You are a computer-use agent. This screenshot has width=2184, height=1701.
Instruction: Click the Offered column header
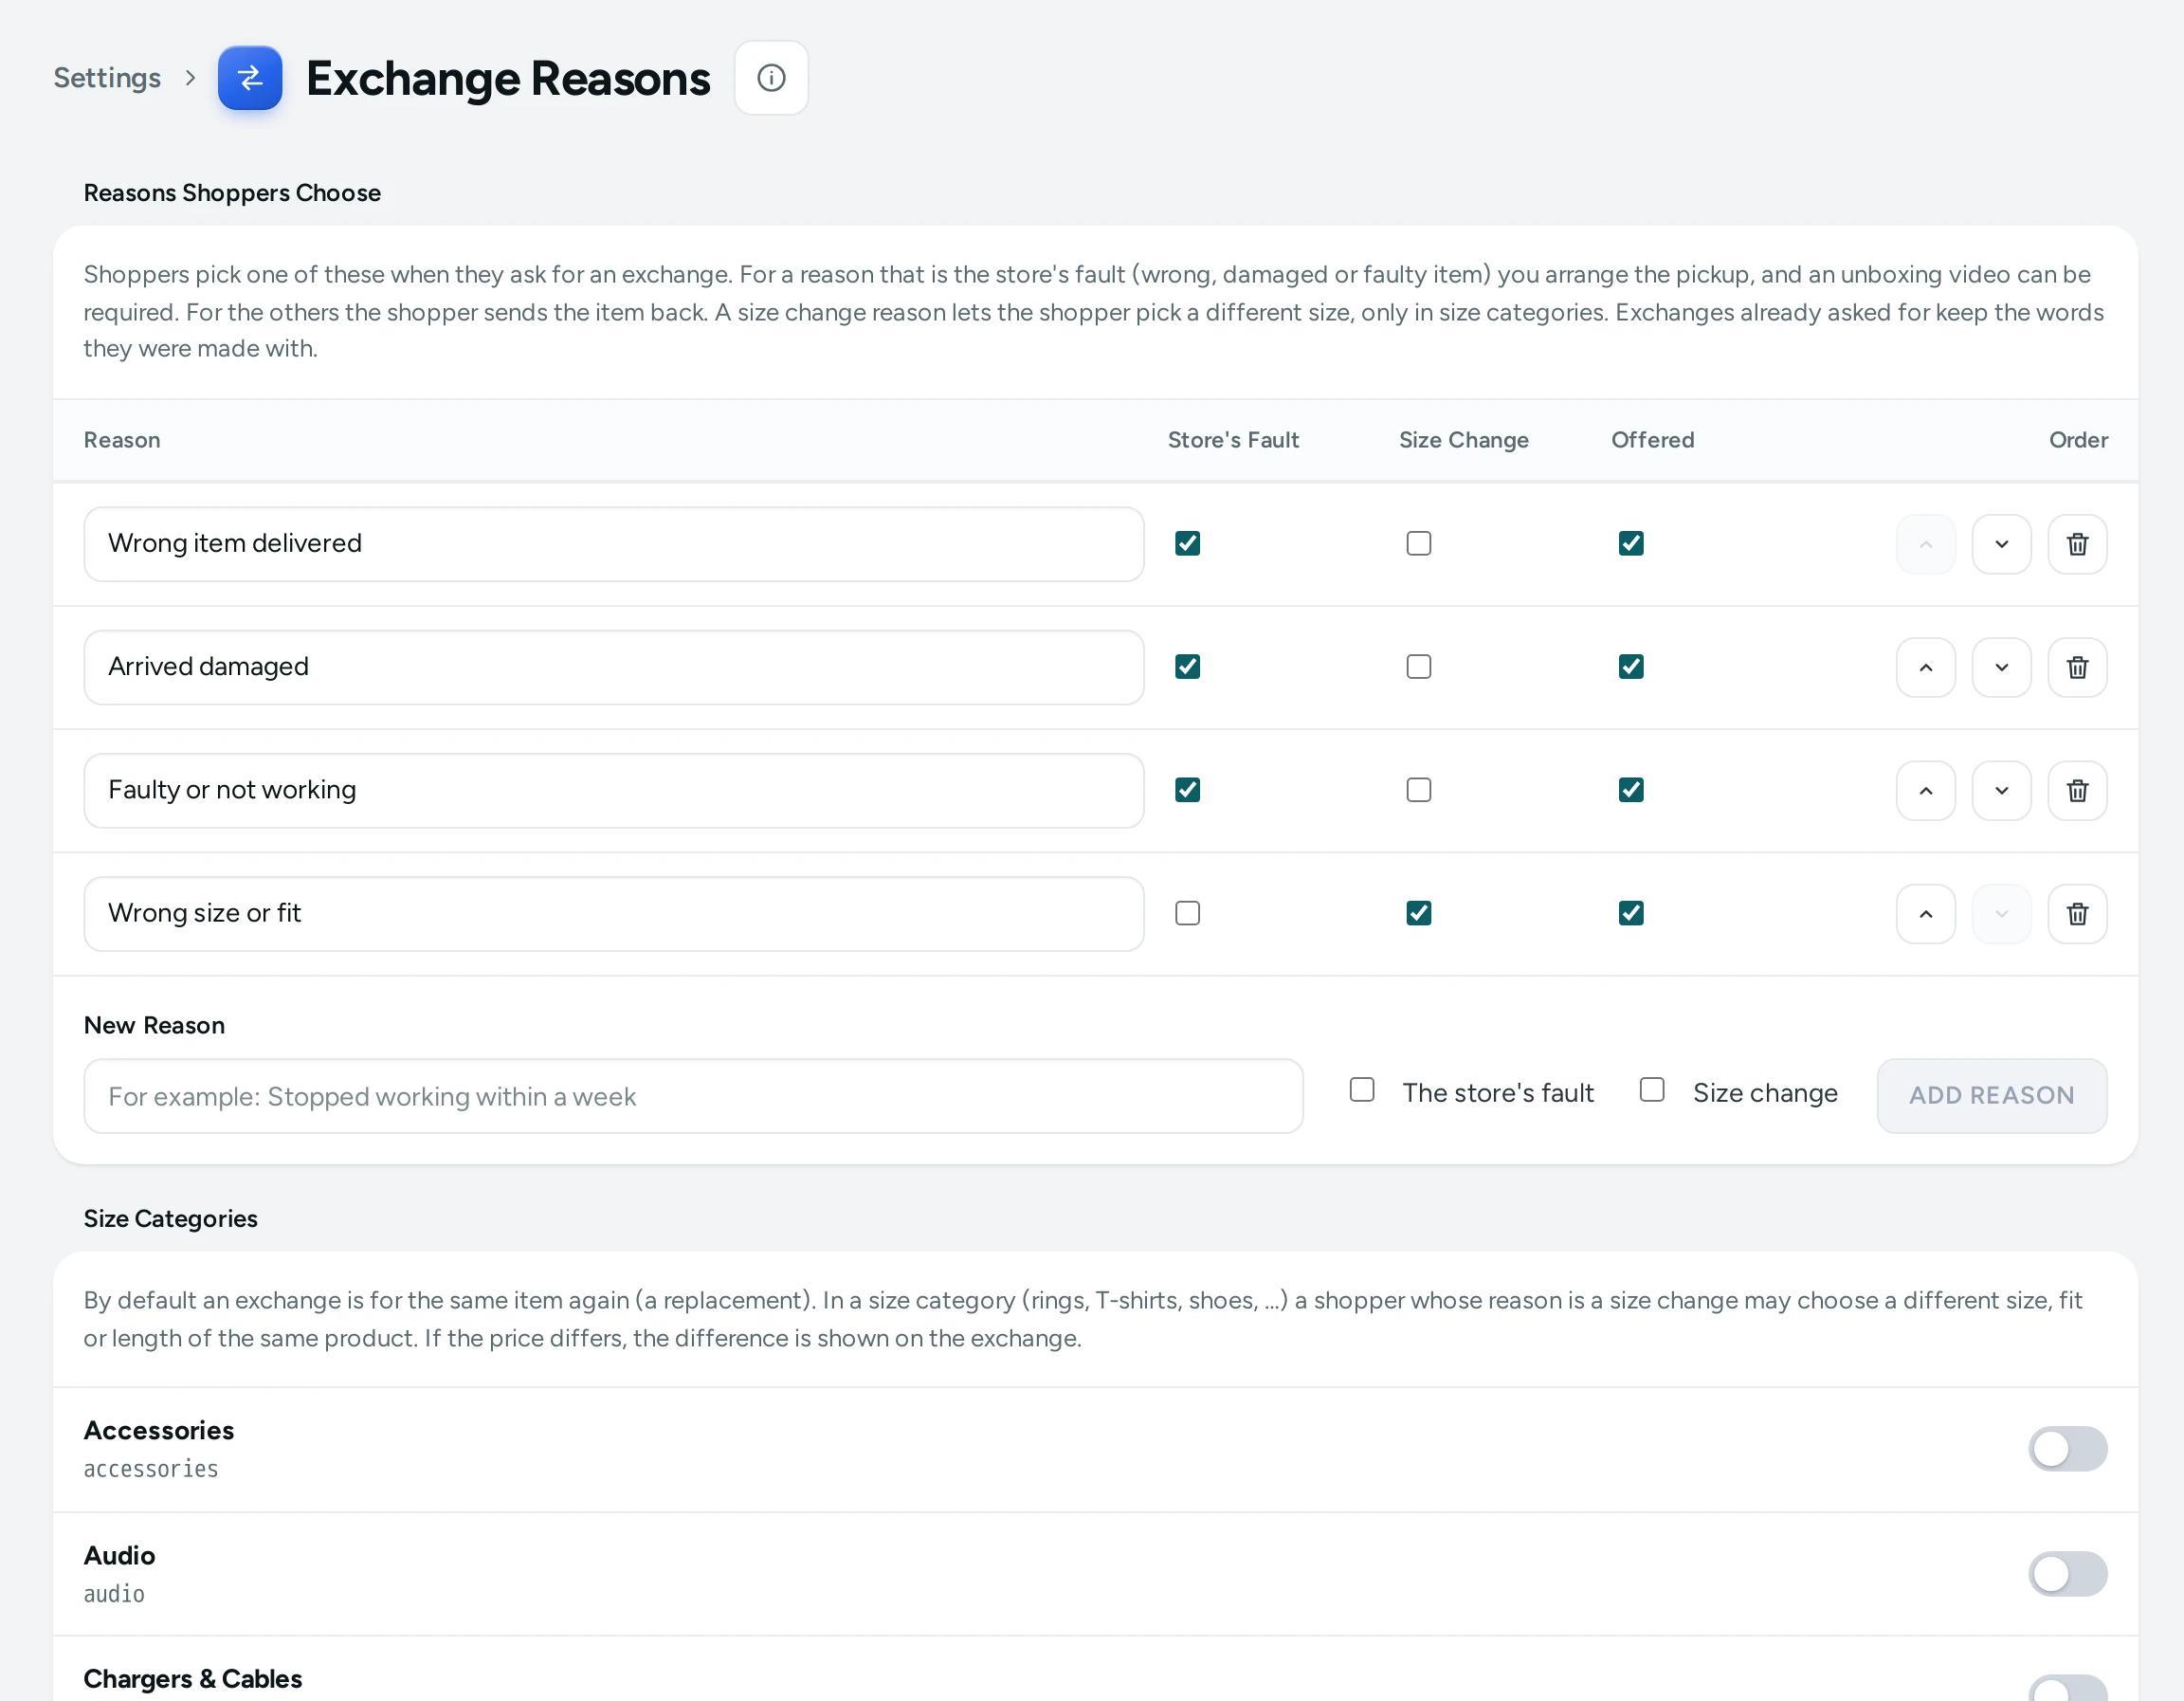coord(1652,440)
